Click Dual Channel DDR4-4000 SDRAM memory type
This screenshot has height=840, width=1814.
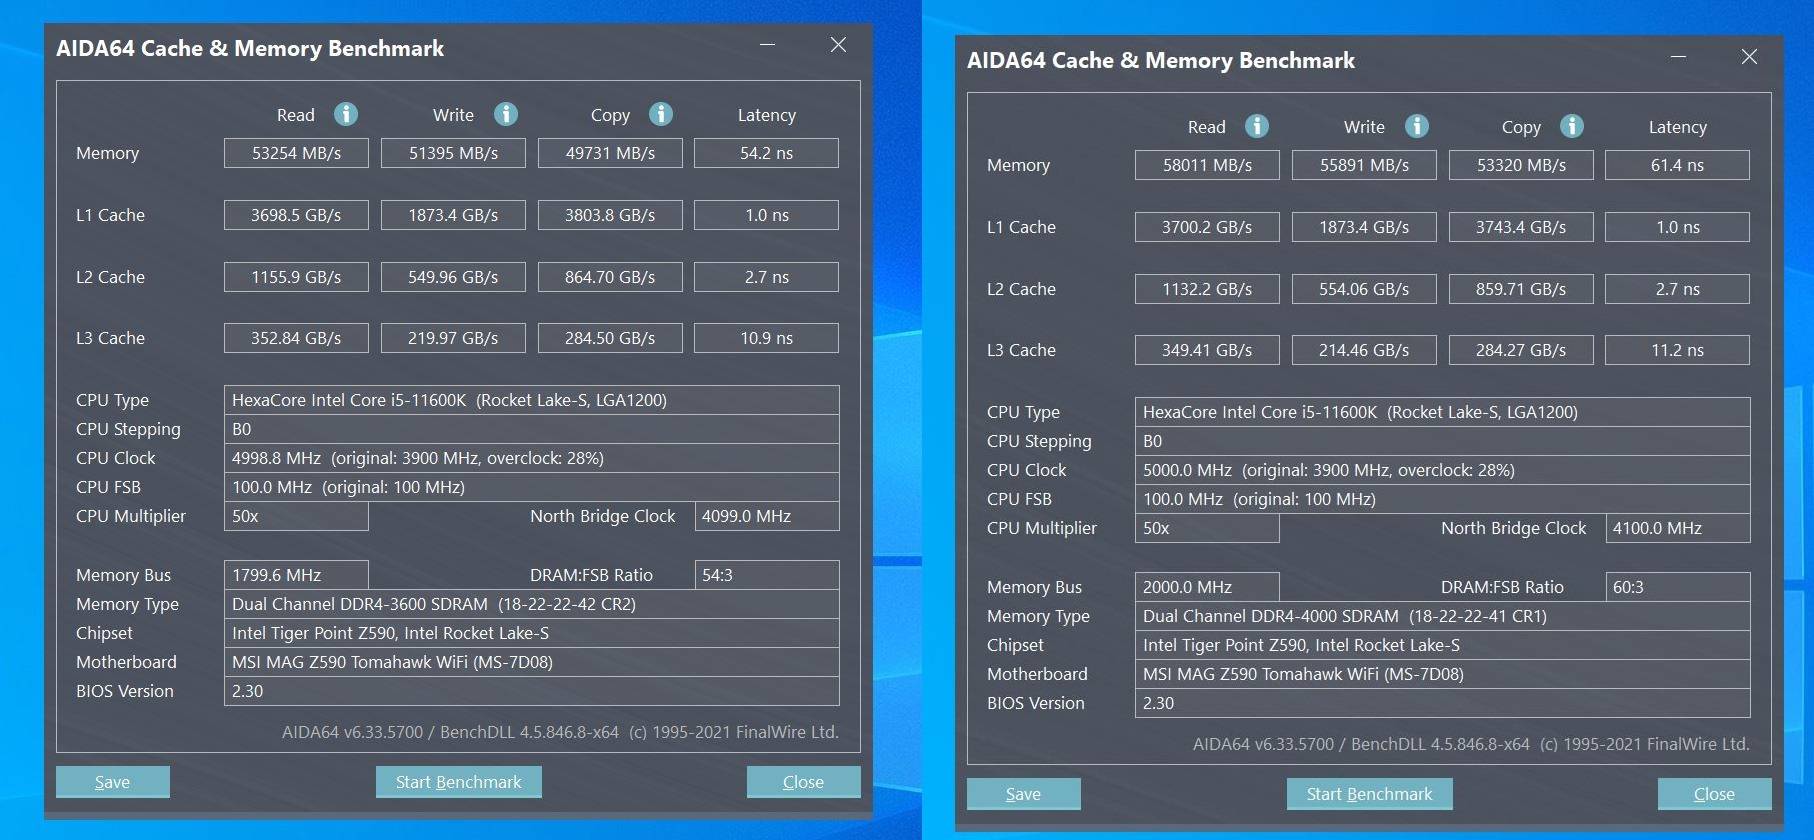pos(1443,616)
